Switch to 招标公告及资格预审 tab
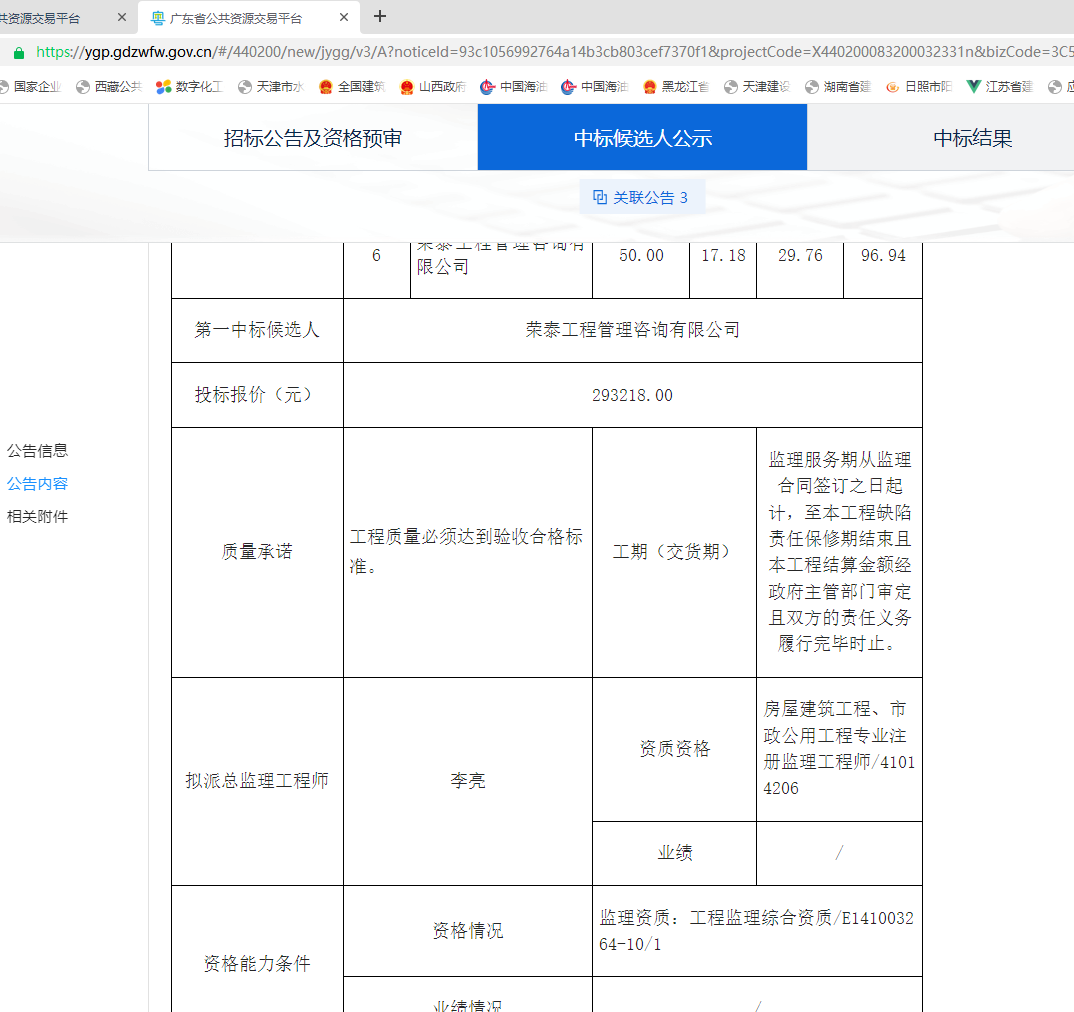This screenshot has height=1012, width=1074. click(x=313, y=138)
